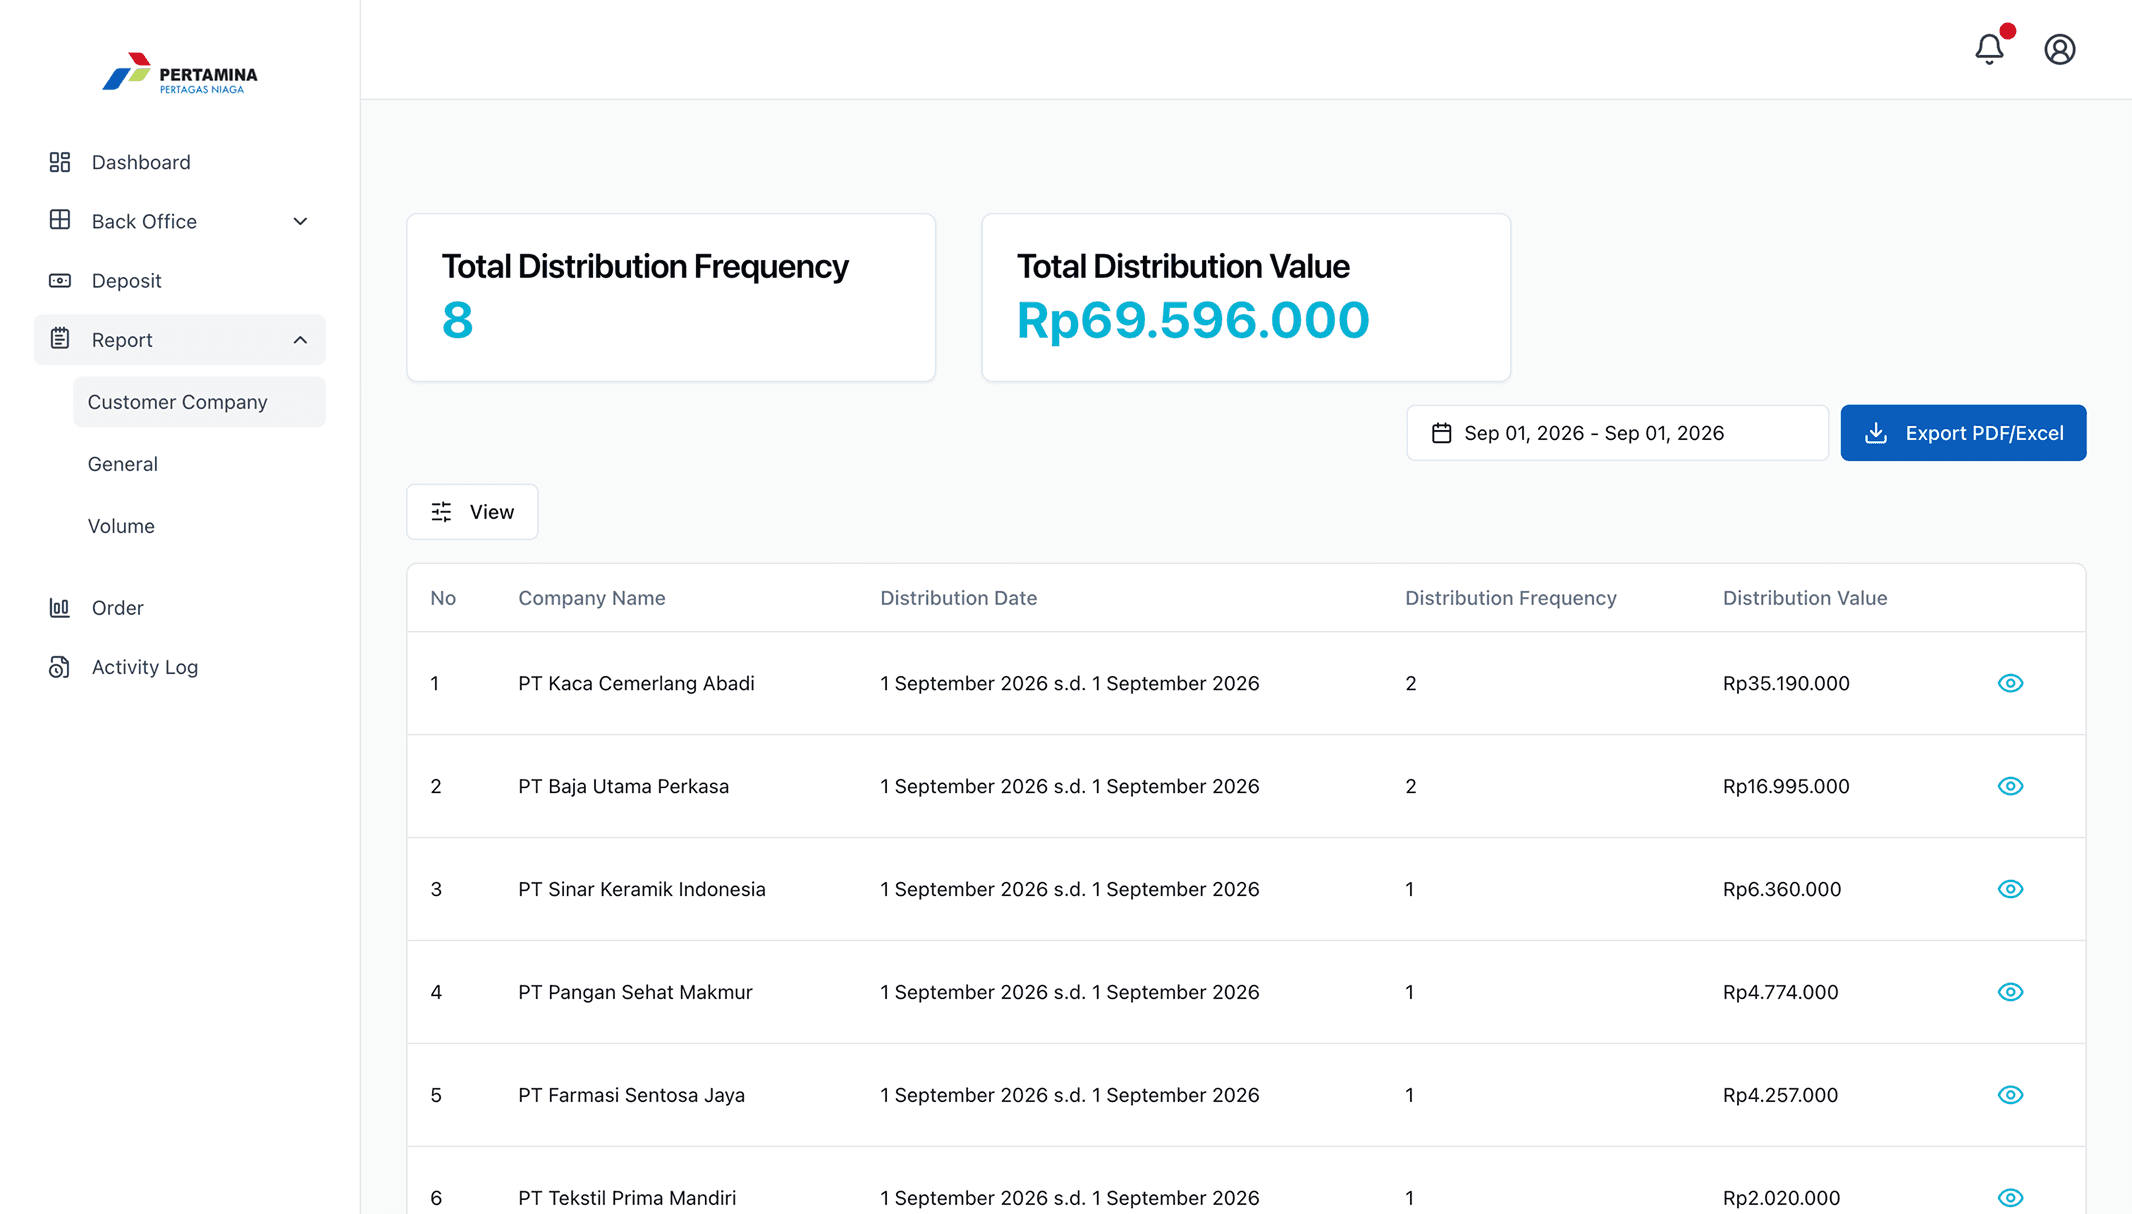Go to the Order page
Image resolution: width=2132 pixels, height=1214 pixels.
(180, 607)
